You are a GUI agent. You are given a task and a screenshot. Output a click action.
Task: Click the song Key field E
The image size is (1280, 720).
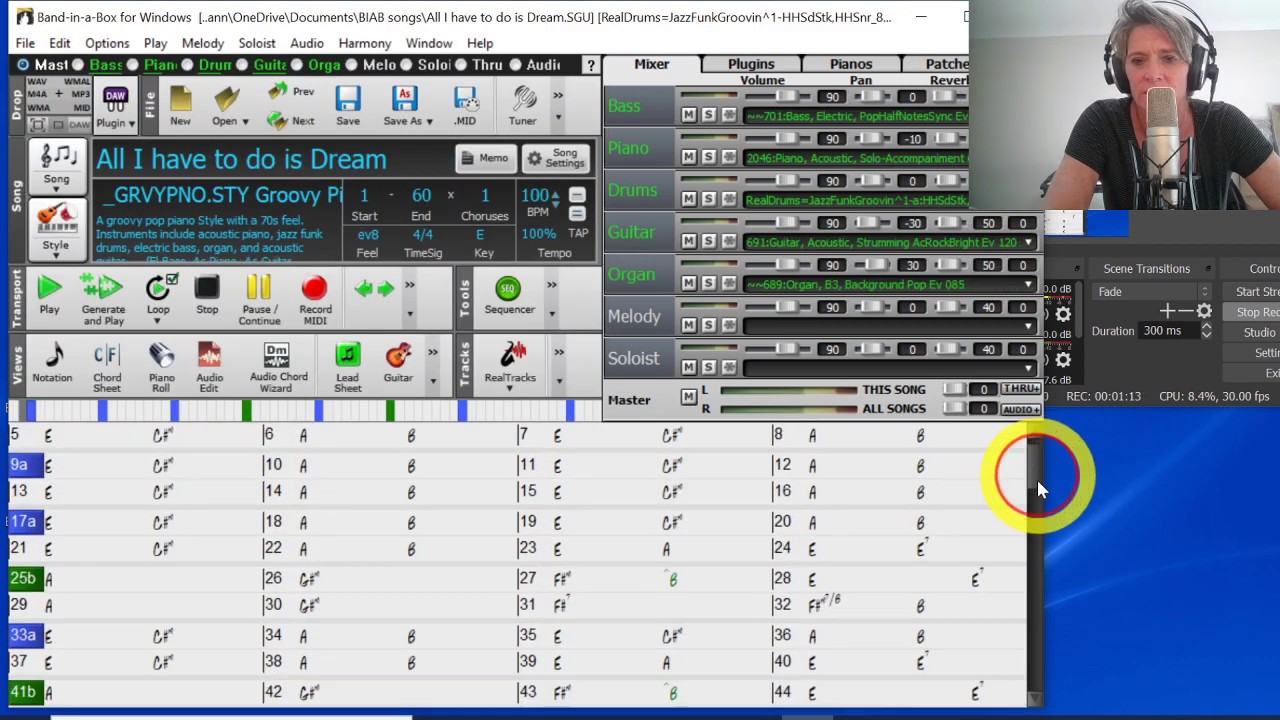(x=480, y=234)
